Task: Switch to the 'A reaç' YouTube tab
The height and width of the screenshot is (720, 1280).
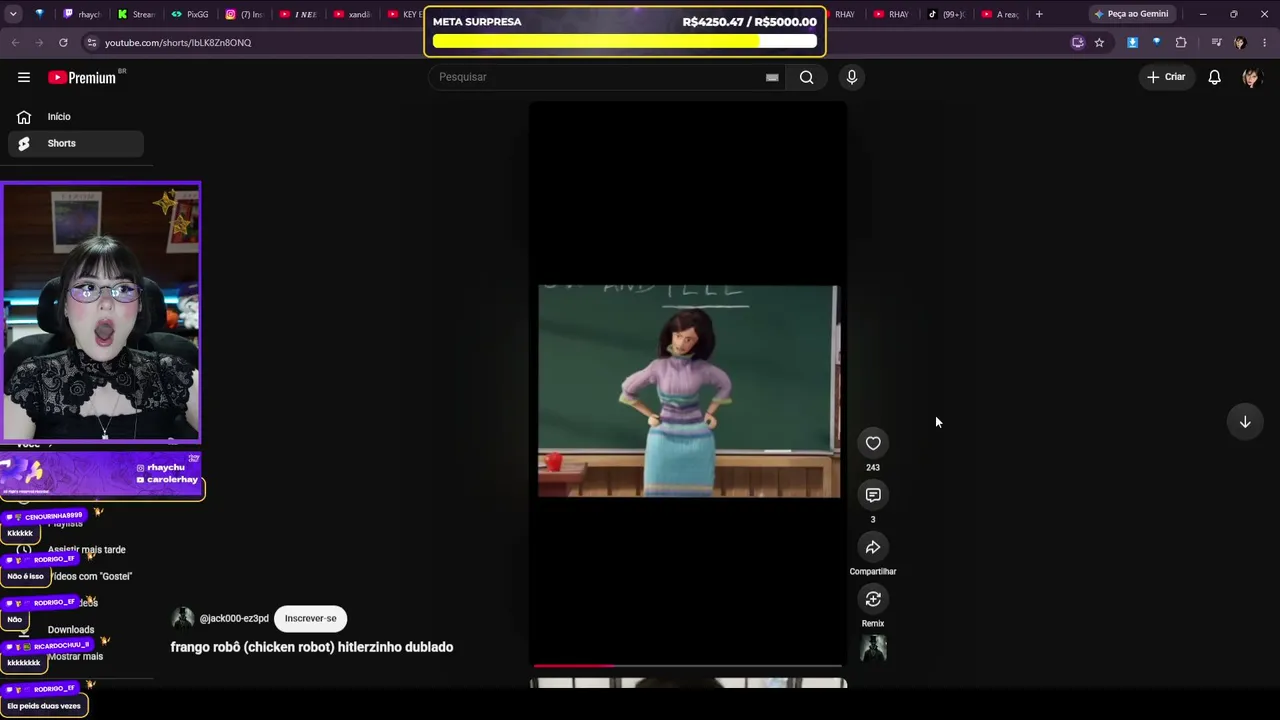Action: coord(1000,14)
